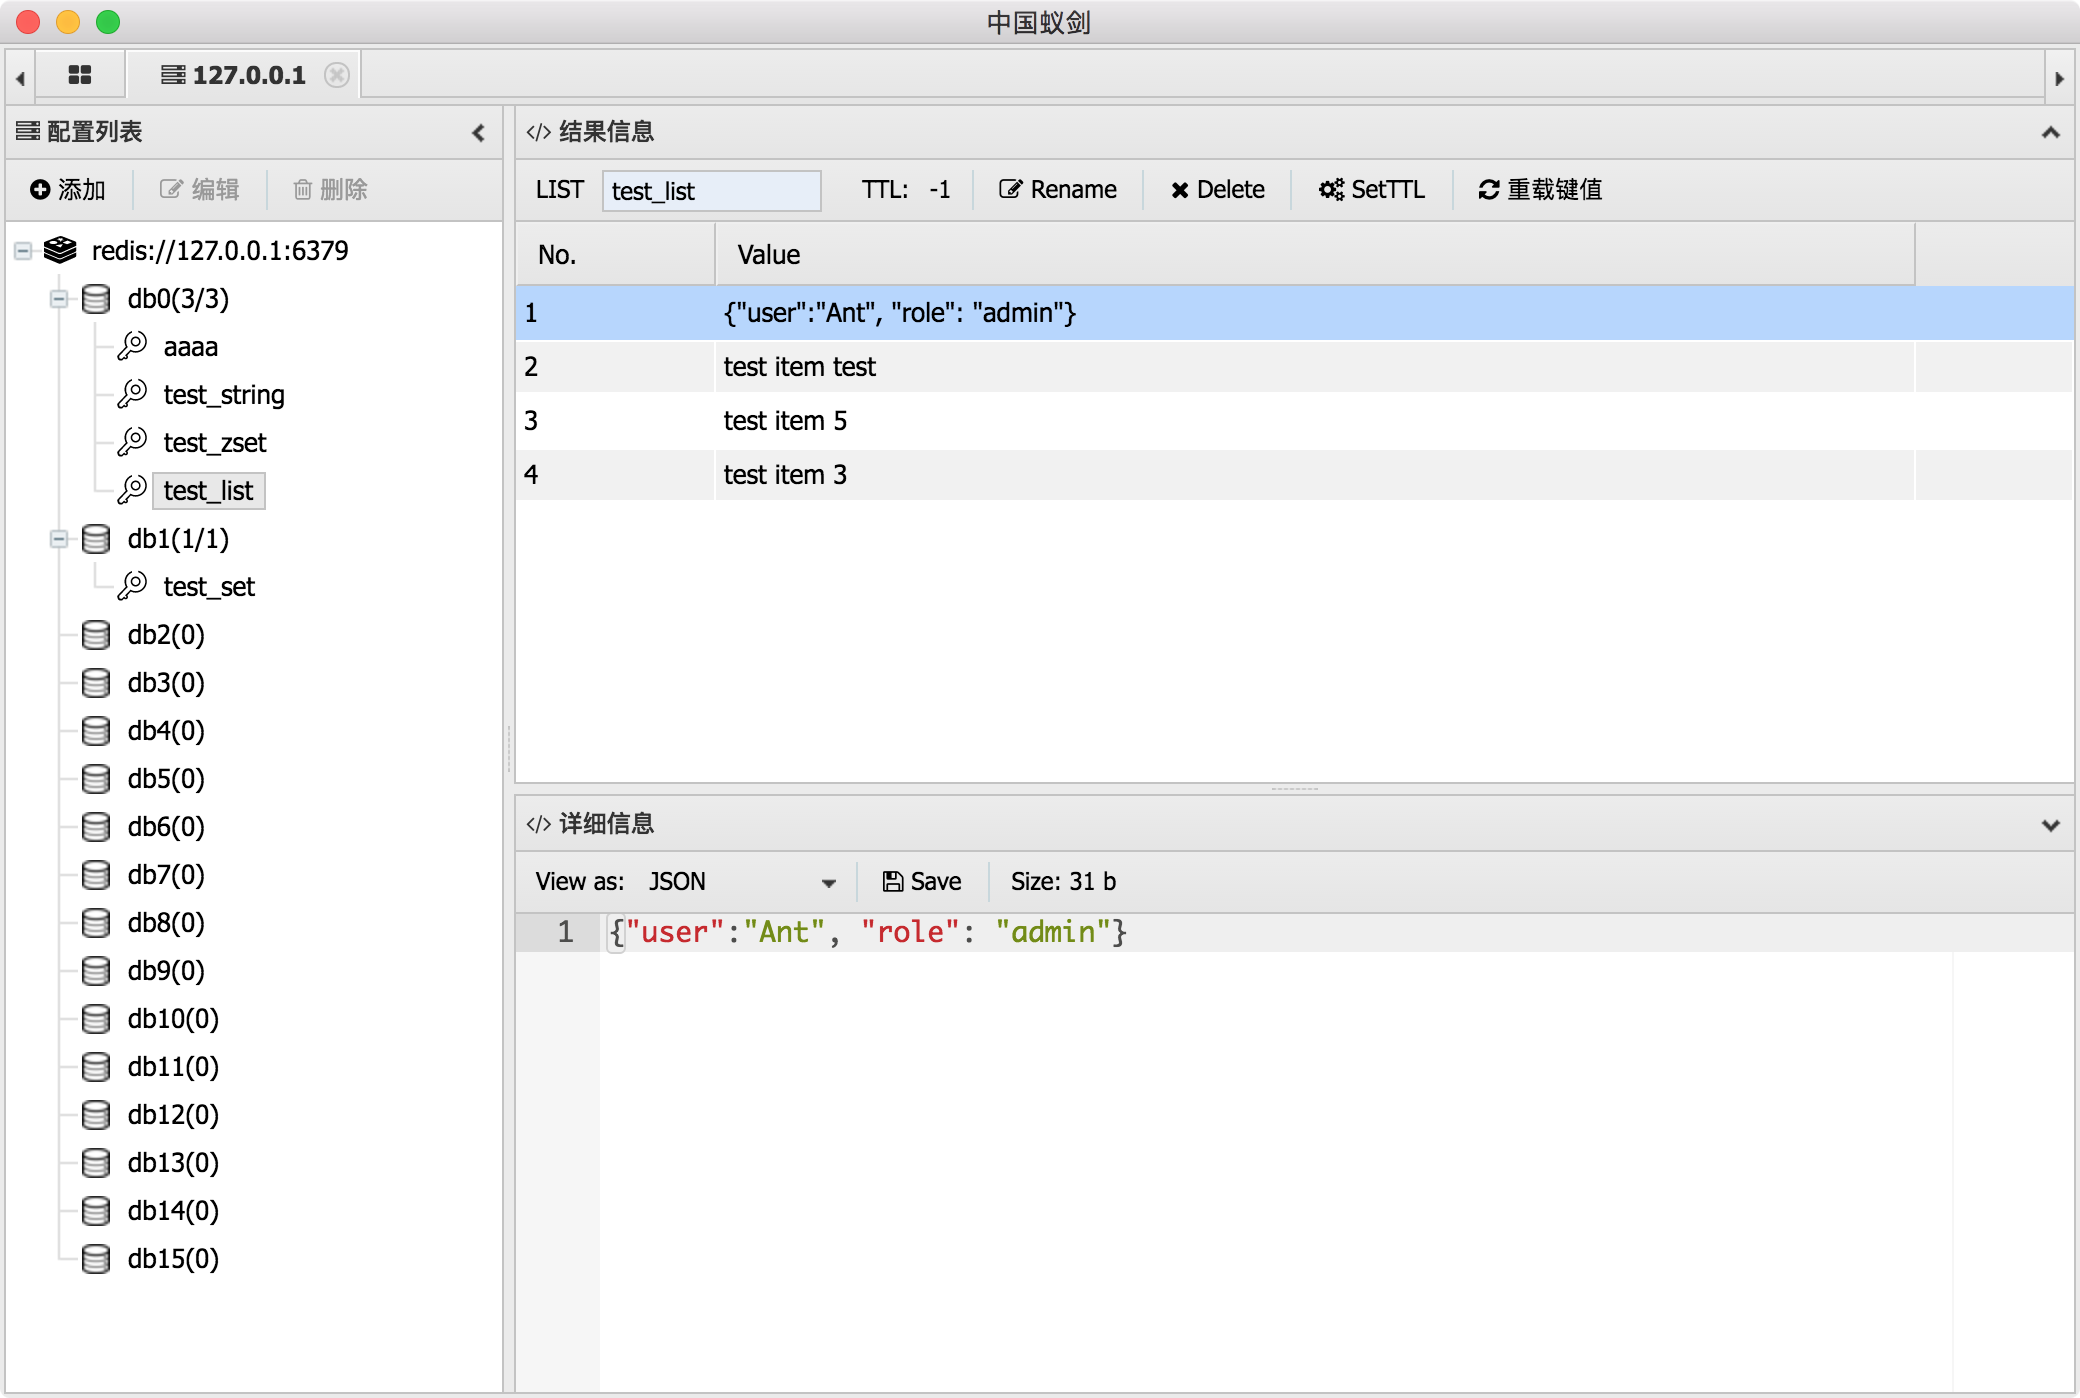2080x1398 pixels.
Task: Collapse the redis://127.0.0.1:6379 tree node
Action: click(23, 251)
